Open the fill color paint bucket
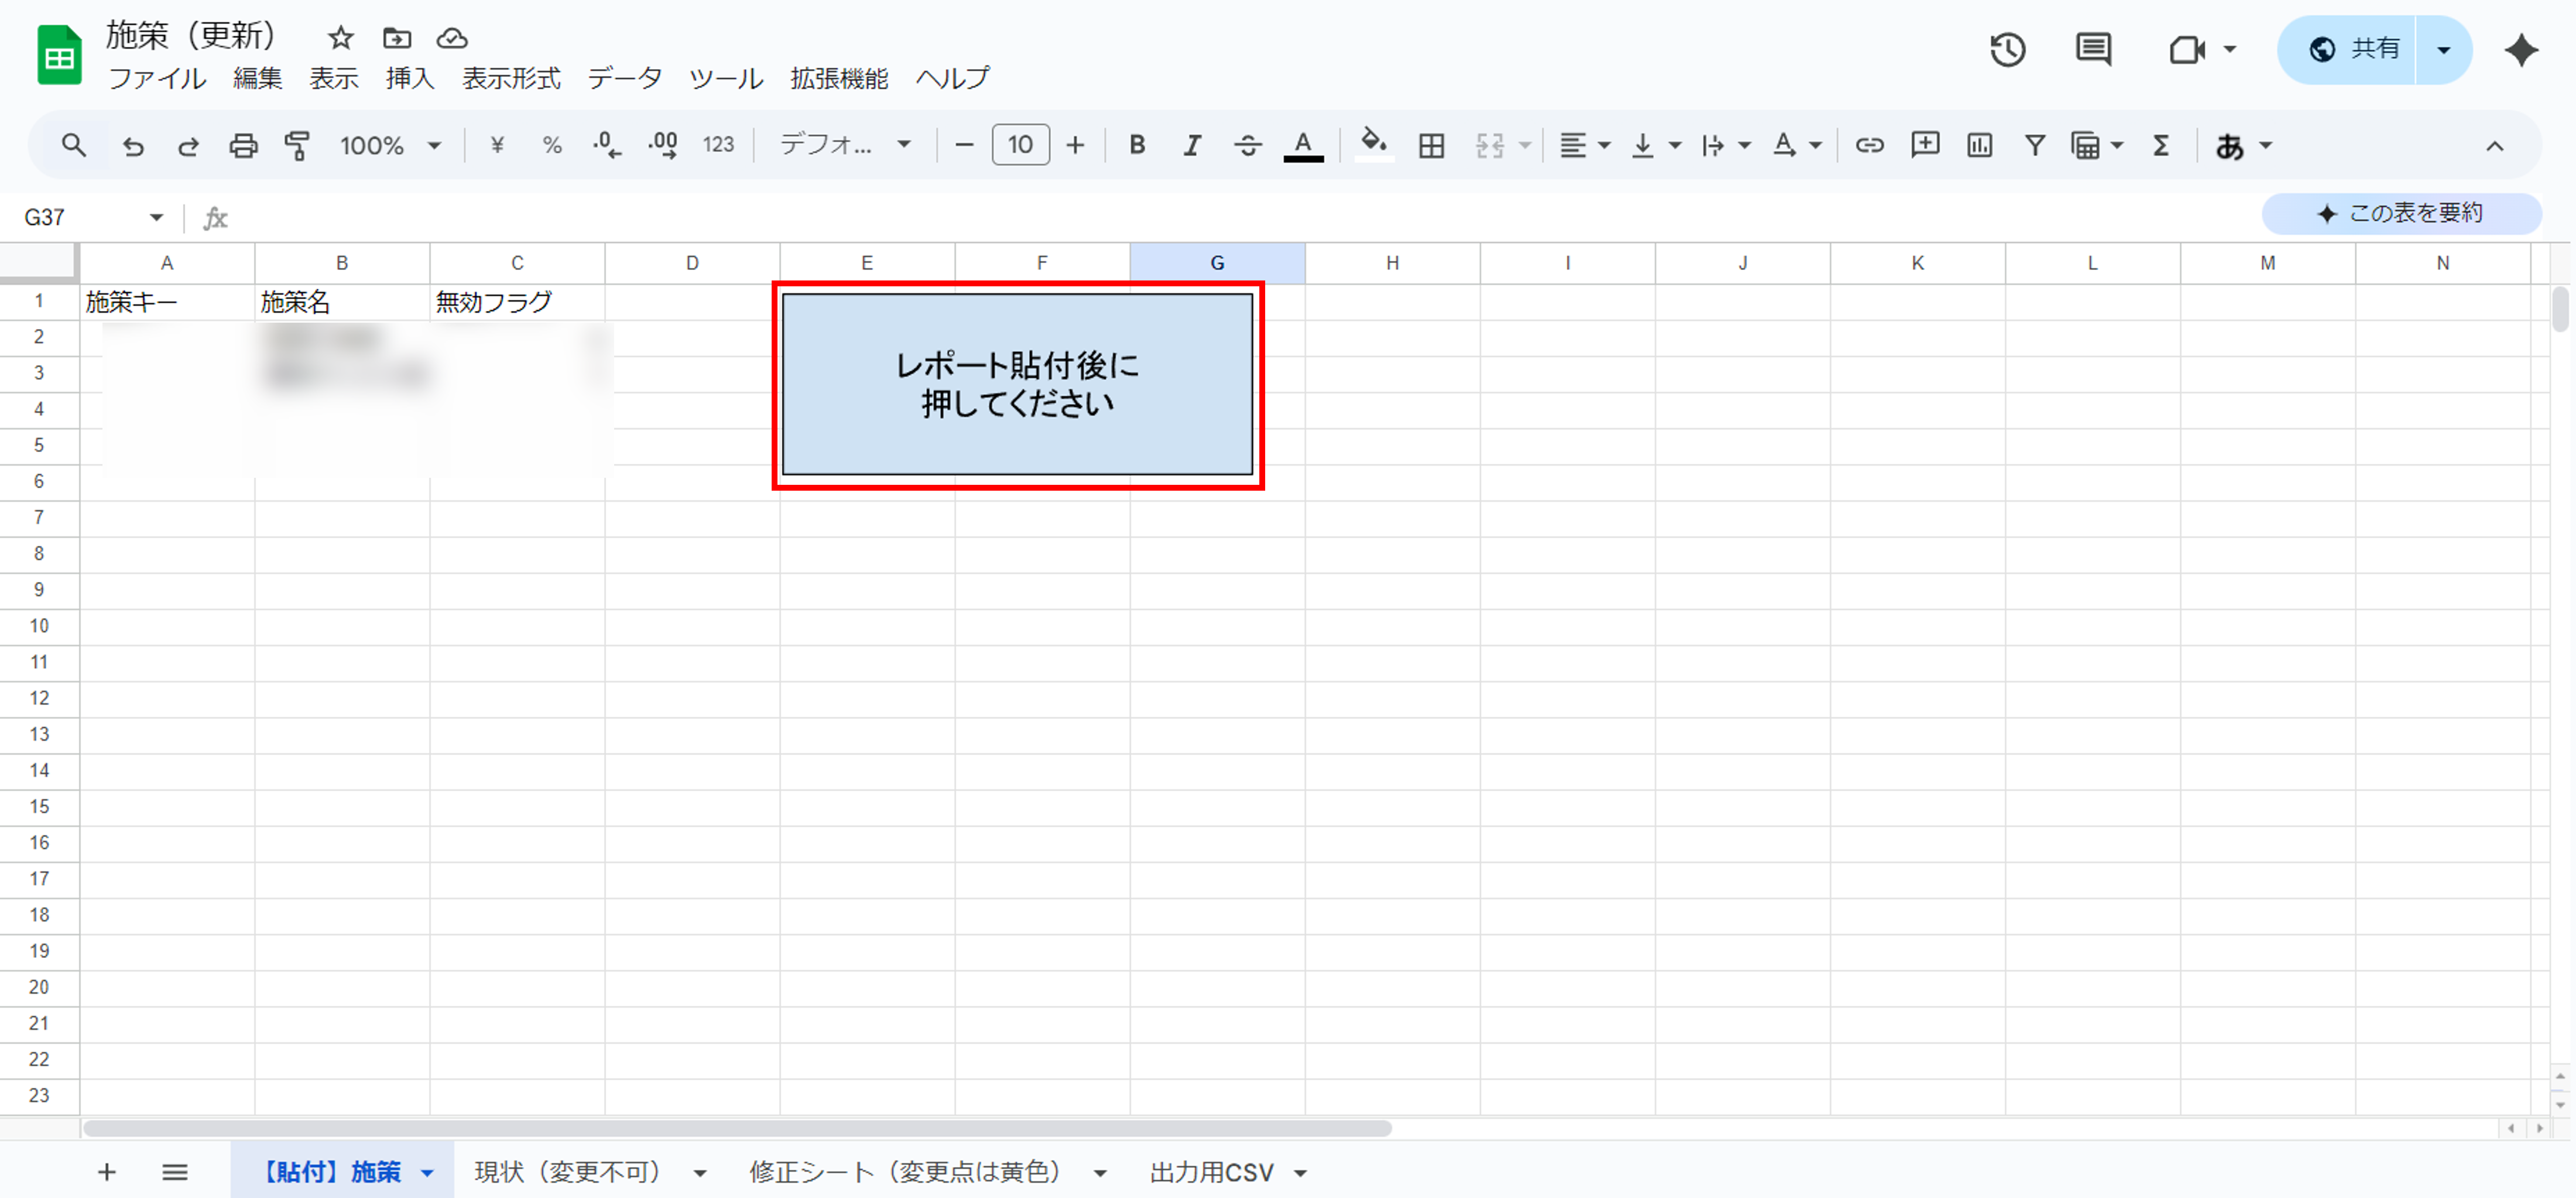Image resolution: width=2576 pixels, height=1198 pixels. (x=1374, y=145)
